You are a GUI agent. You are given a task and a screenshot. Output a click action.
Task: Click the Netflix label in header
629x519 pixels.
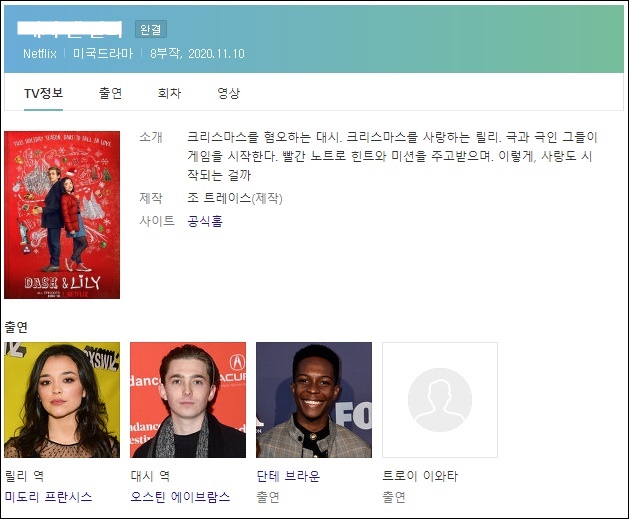tap(40, 54)
